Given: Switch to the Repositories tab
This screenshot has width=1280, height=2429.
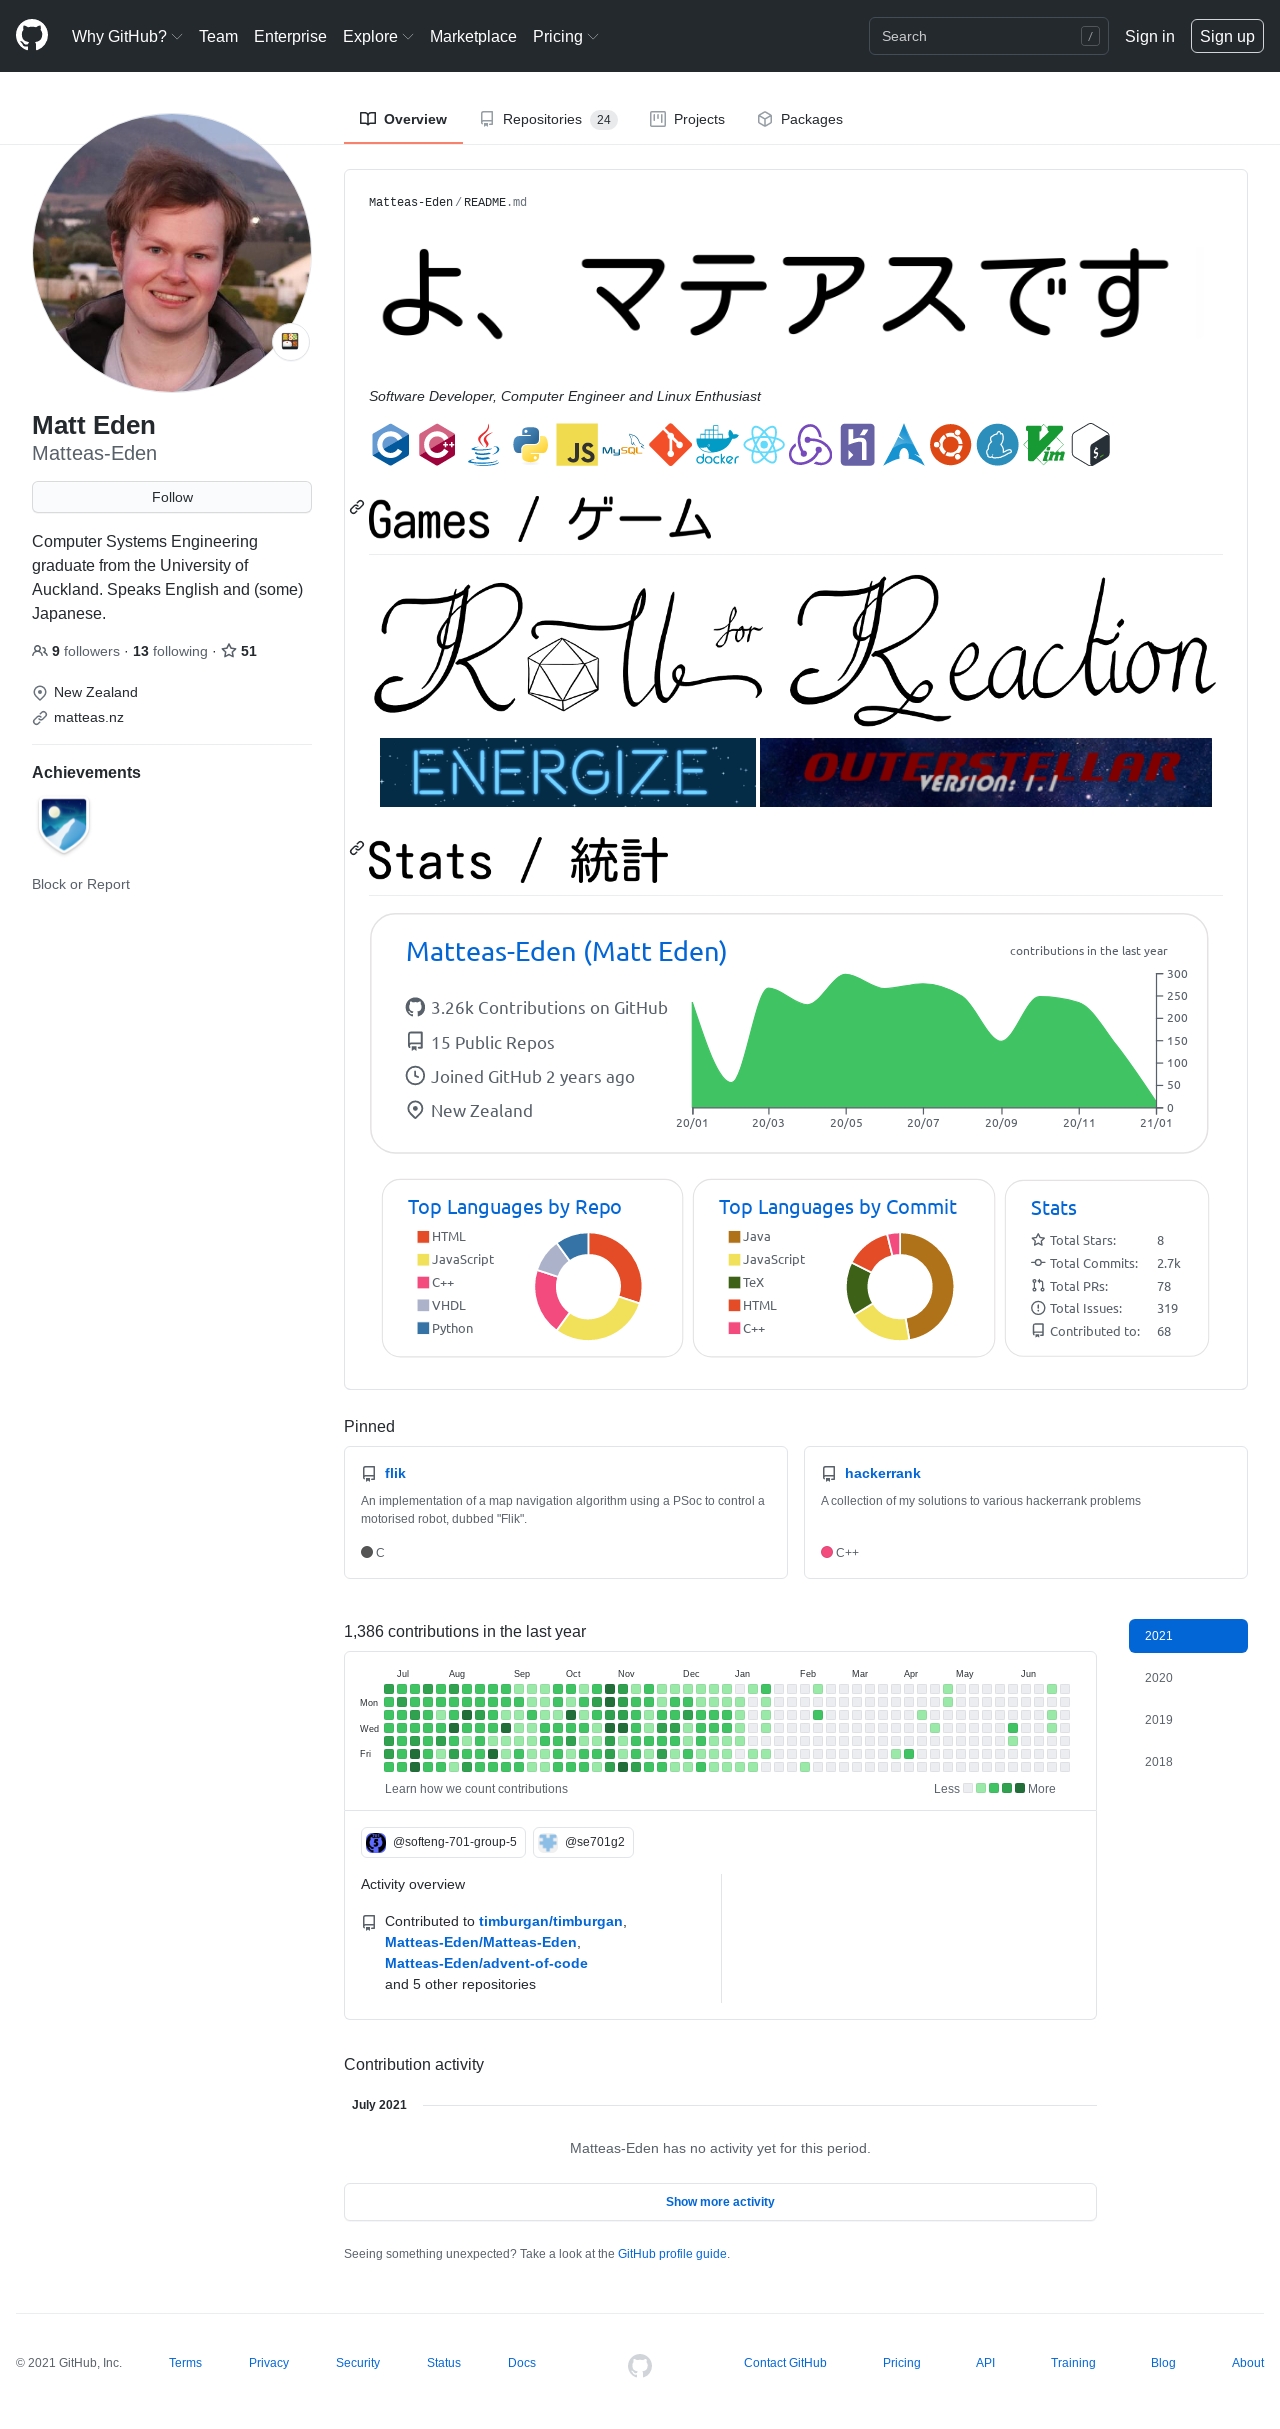Looking at the screenshot, I should tap(549, 119).
